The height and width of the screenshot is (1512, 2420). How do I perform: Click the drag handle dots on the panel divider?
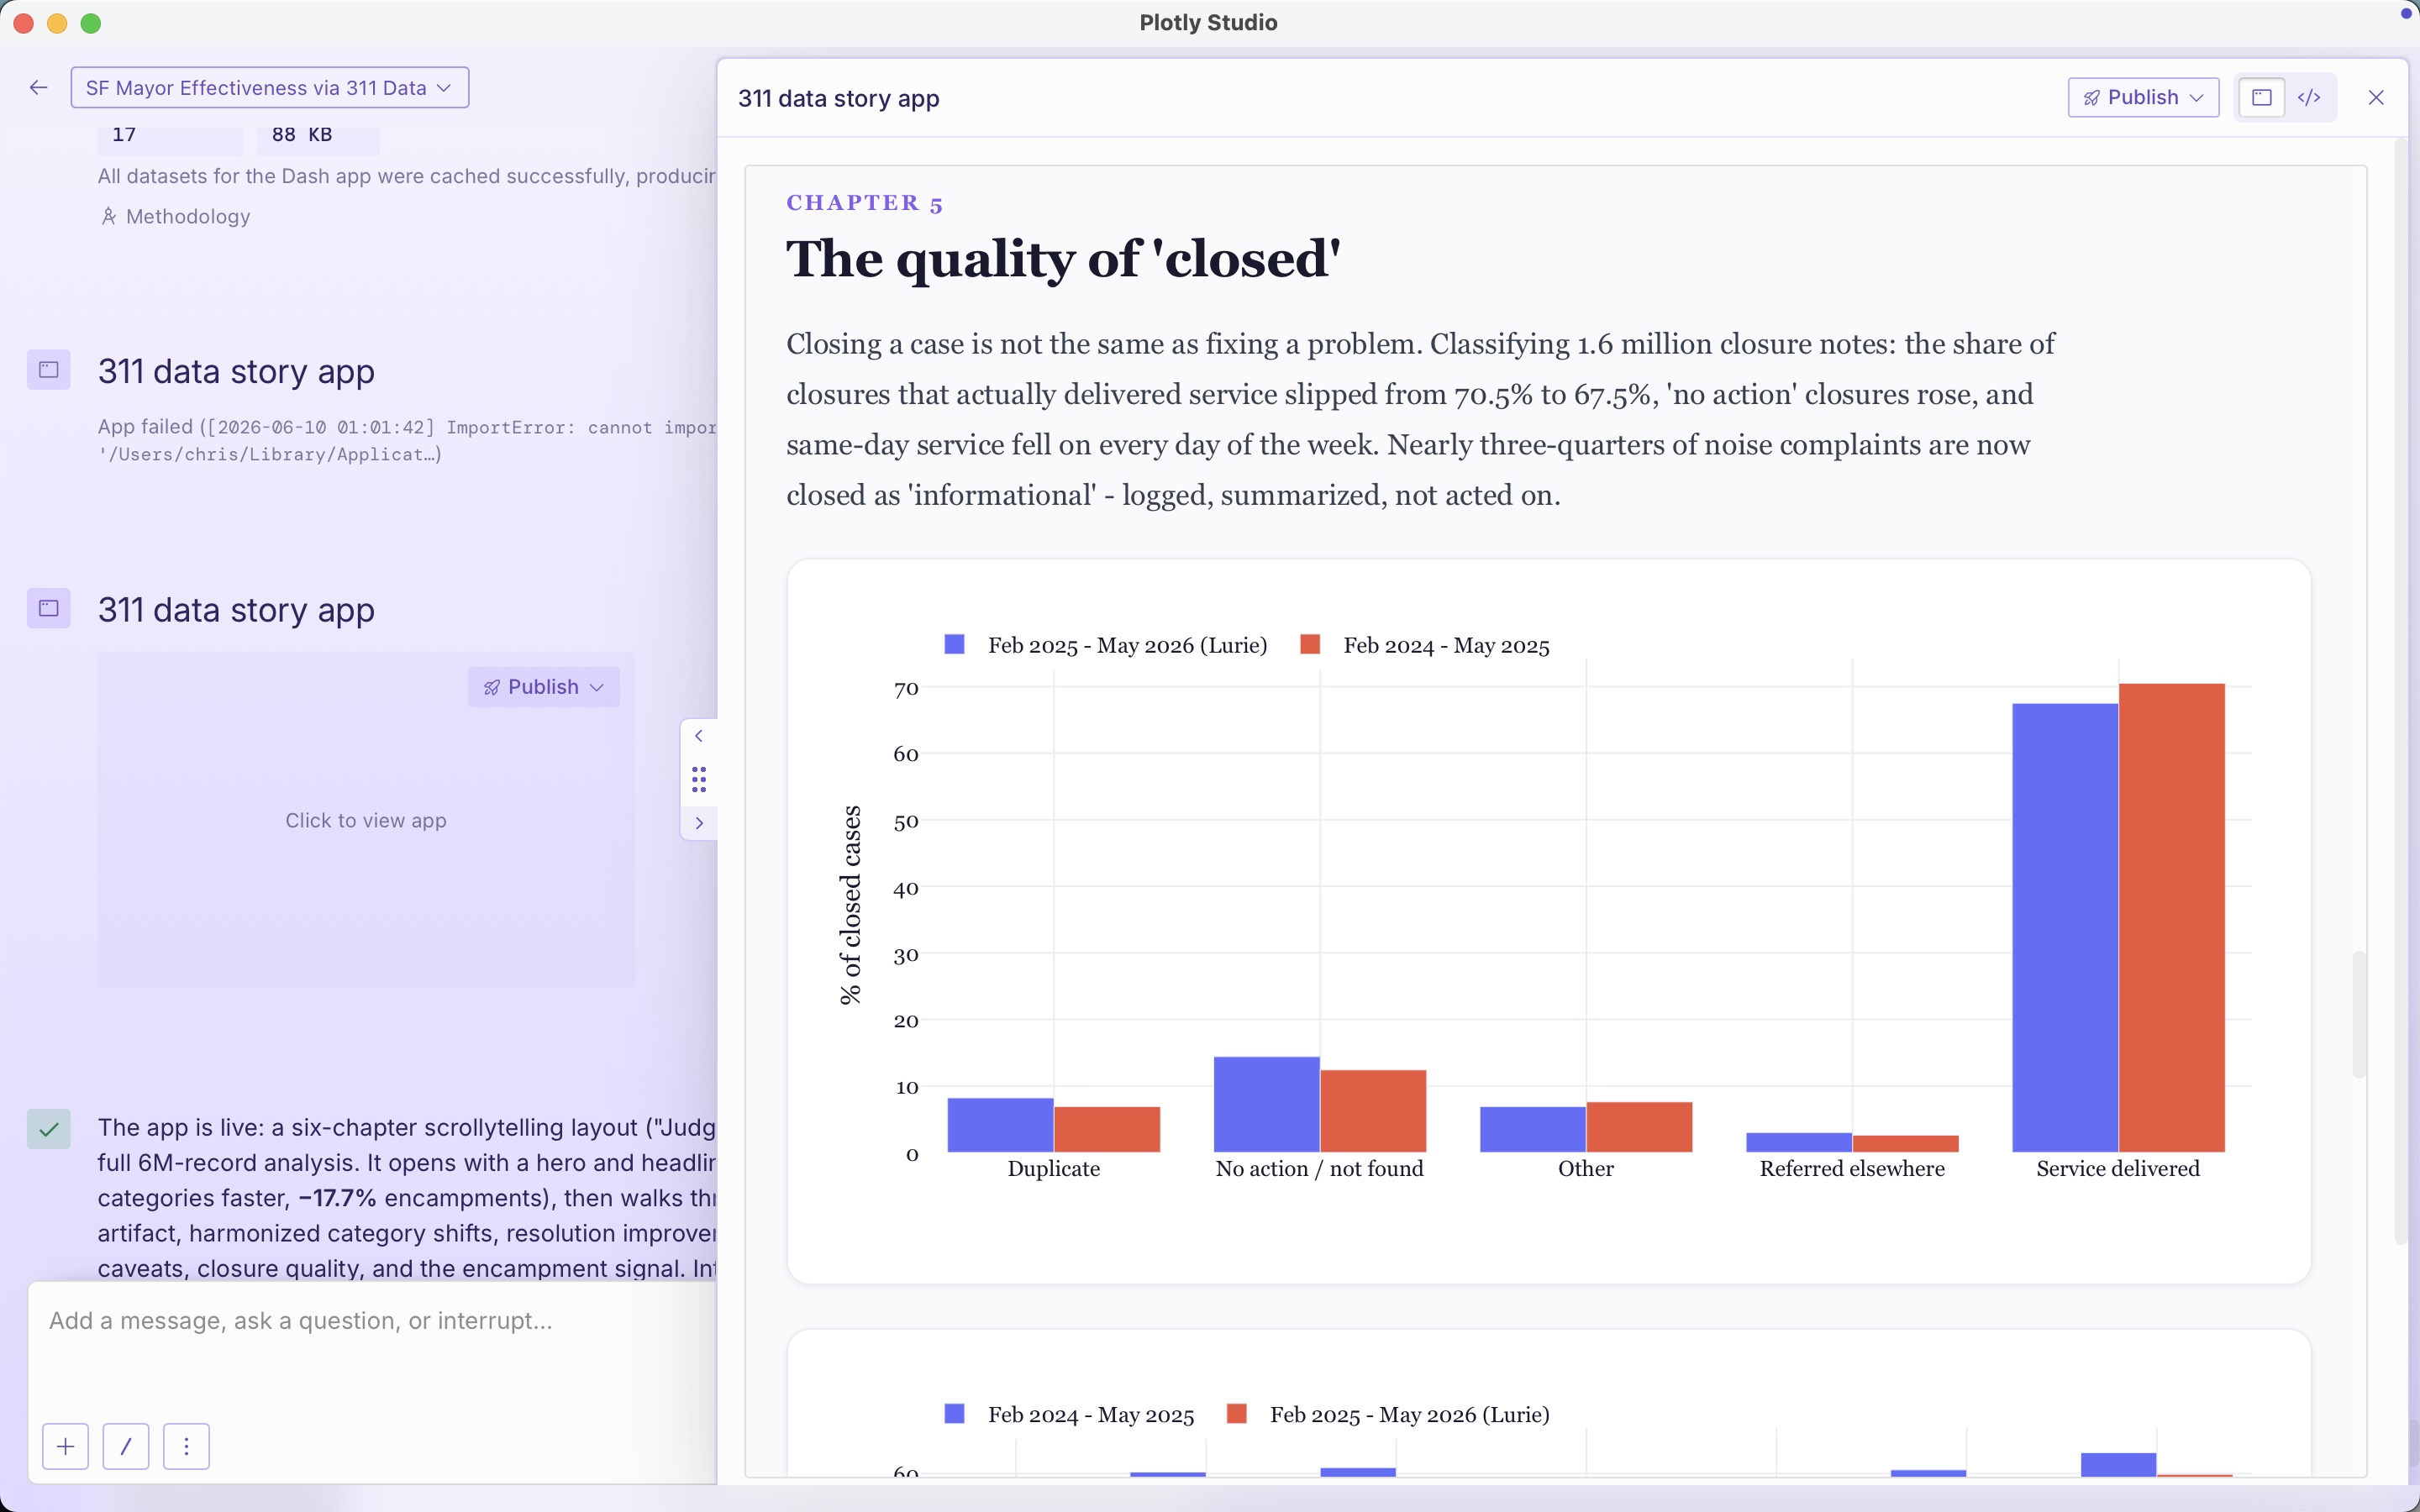(699, 779)
